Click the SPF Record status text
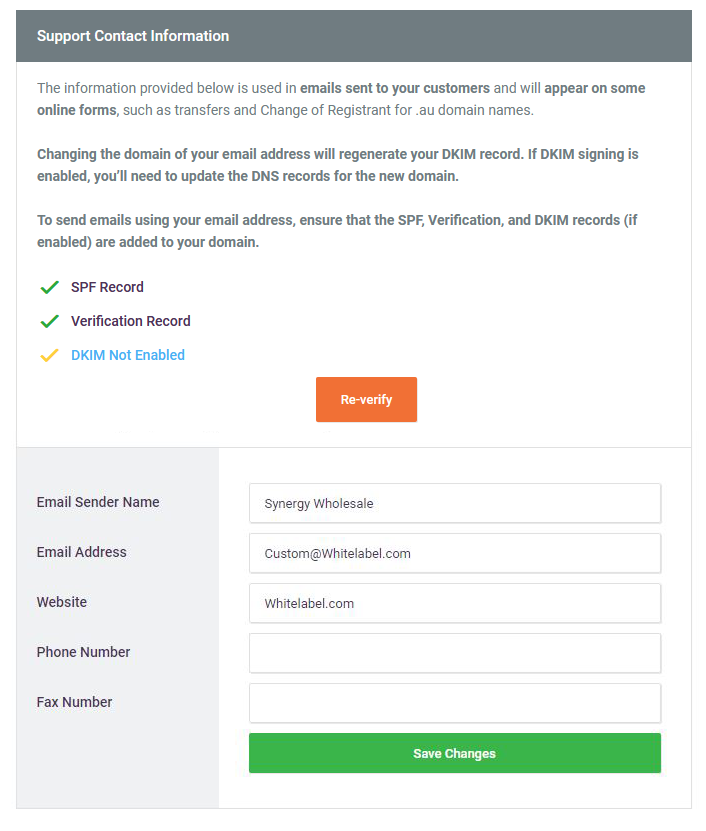Viewport: 706px width, 831px height. pos(107,287)
